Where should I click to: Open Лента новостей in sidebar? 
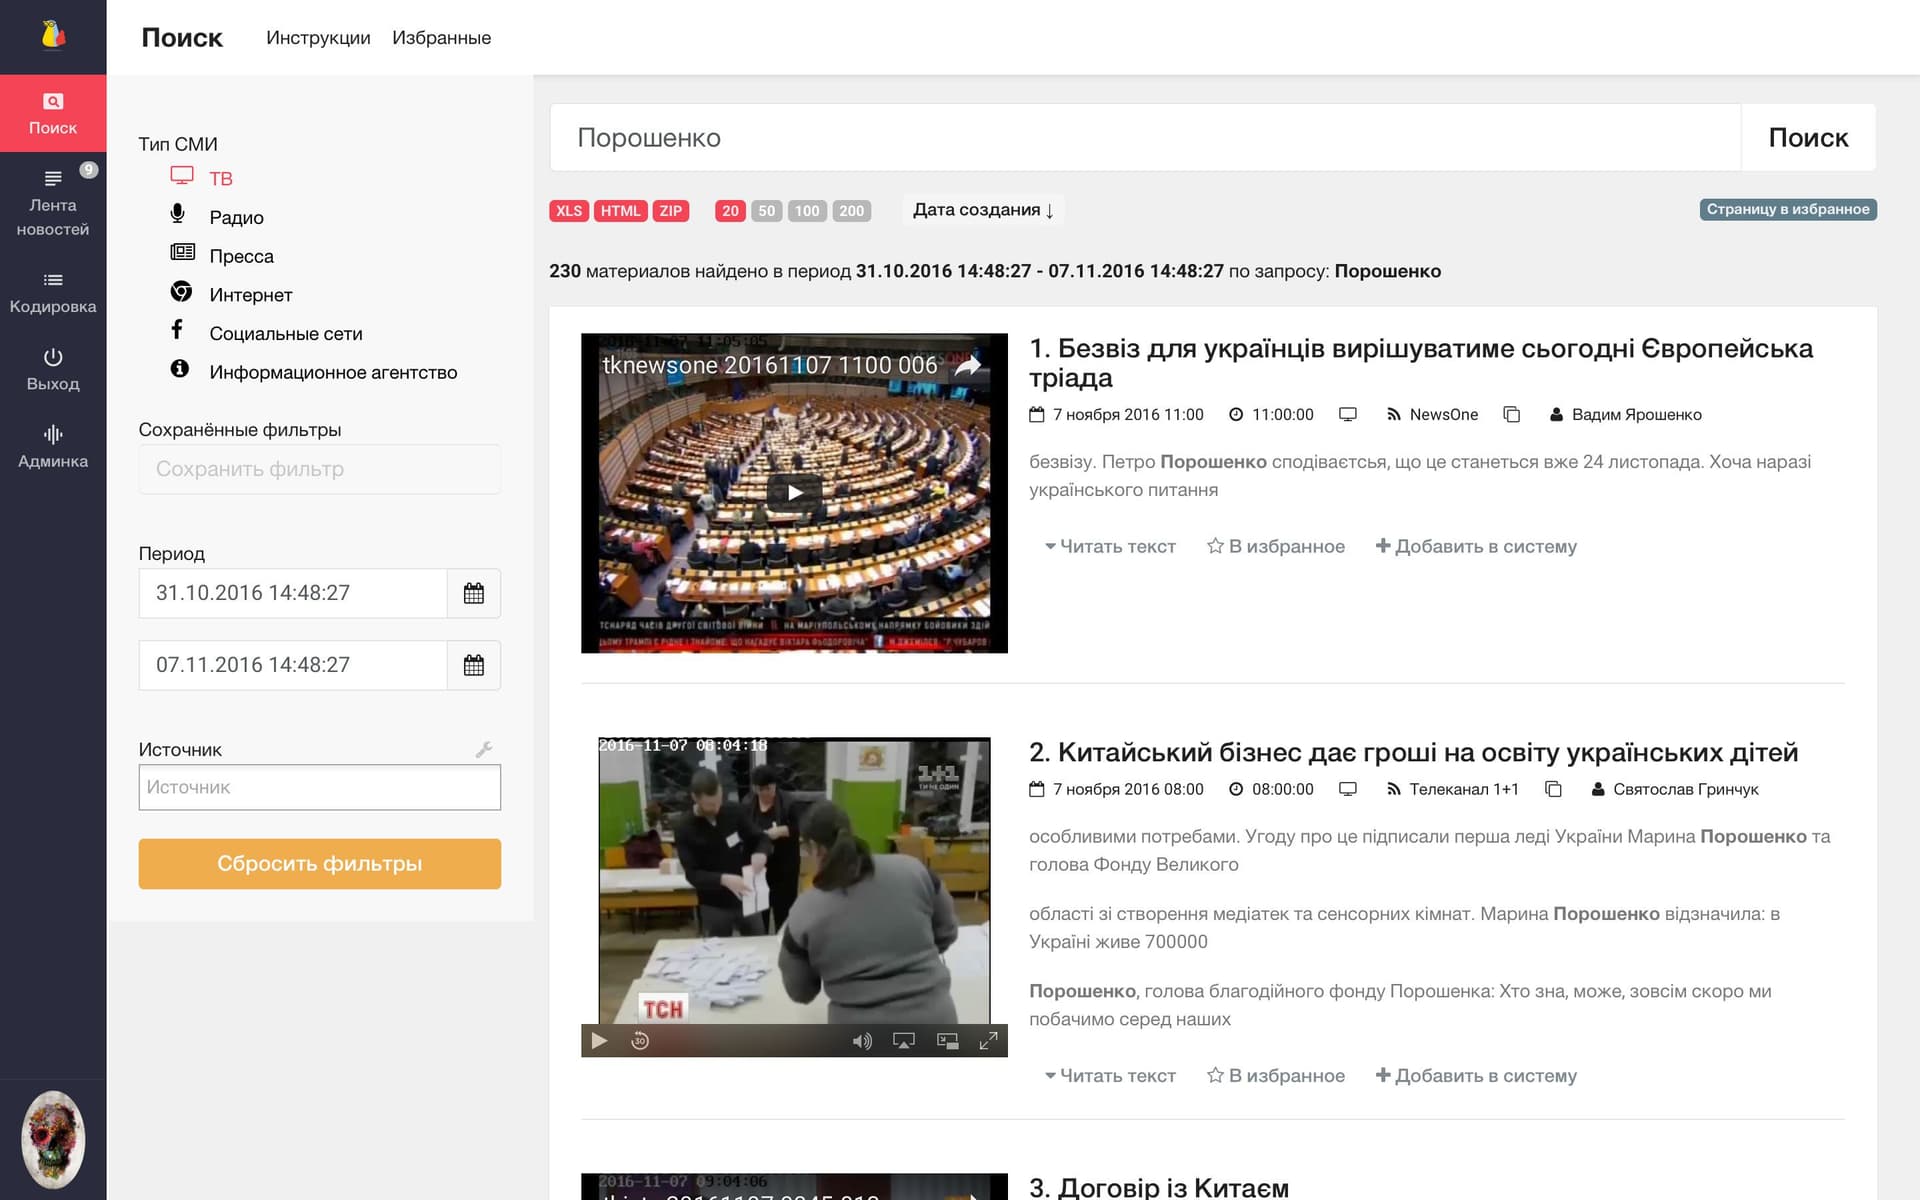53,204
